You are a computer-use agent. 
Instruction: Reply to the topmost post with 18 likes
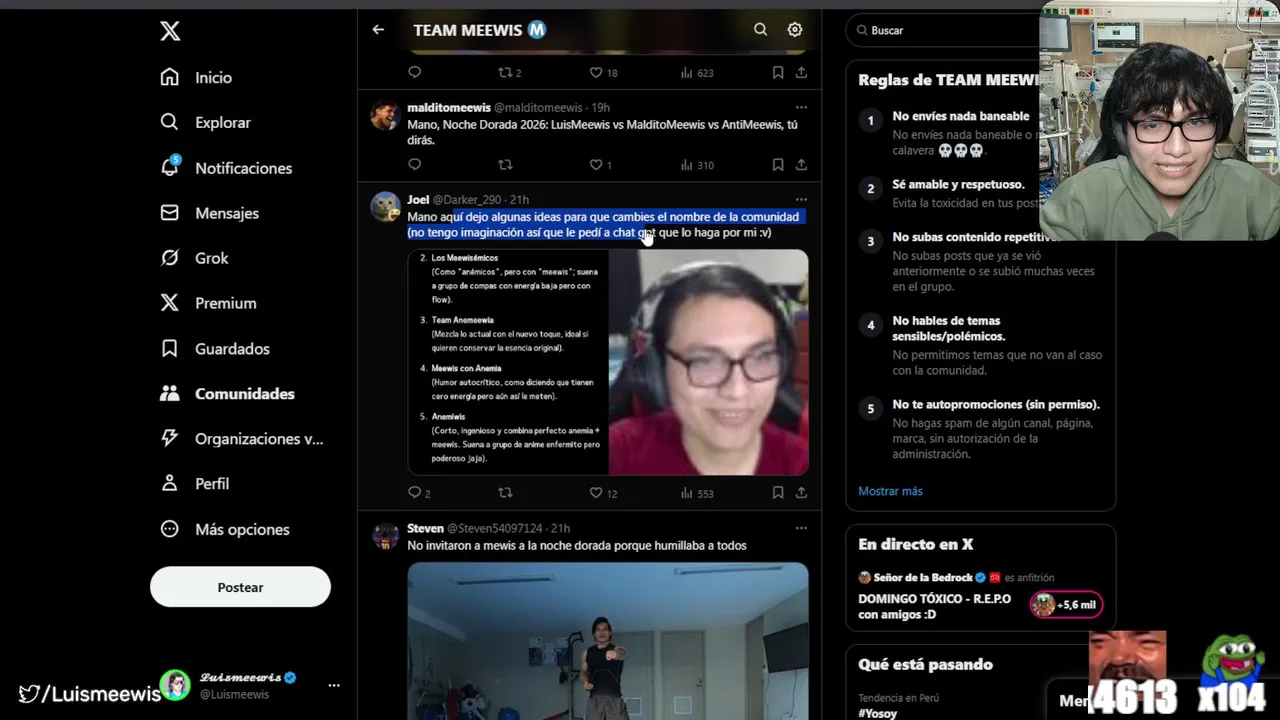(415, 72)
